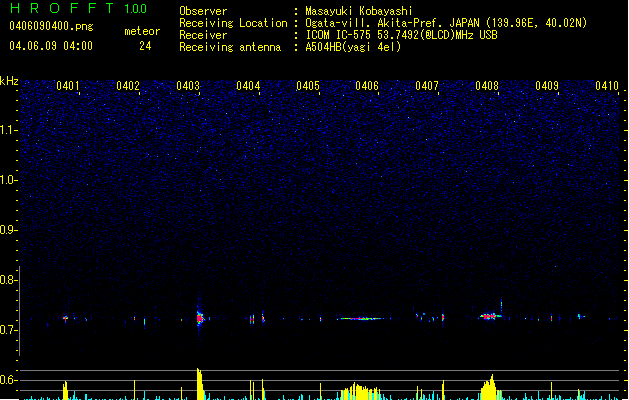Click the 0404 time marker label
629x400 pixels.
(x=248, y=86)
